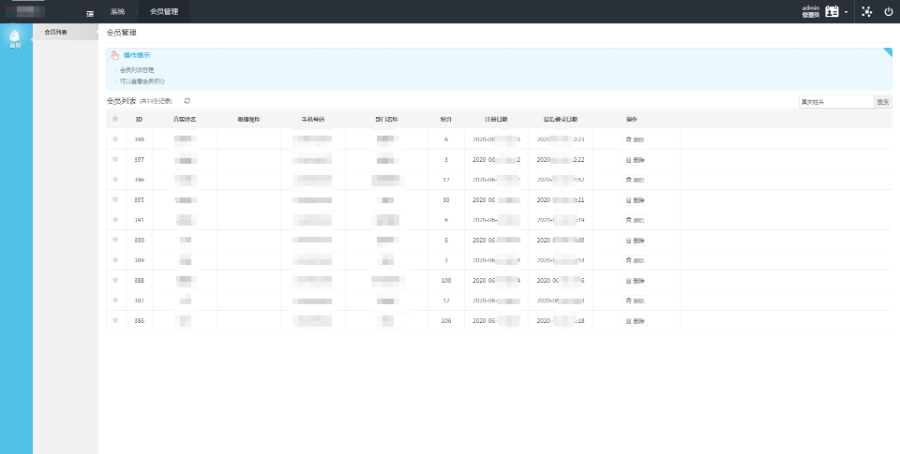Toggle the star for member ID 386
900x454 pixels.
tap(115, 321)
